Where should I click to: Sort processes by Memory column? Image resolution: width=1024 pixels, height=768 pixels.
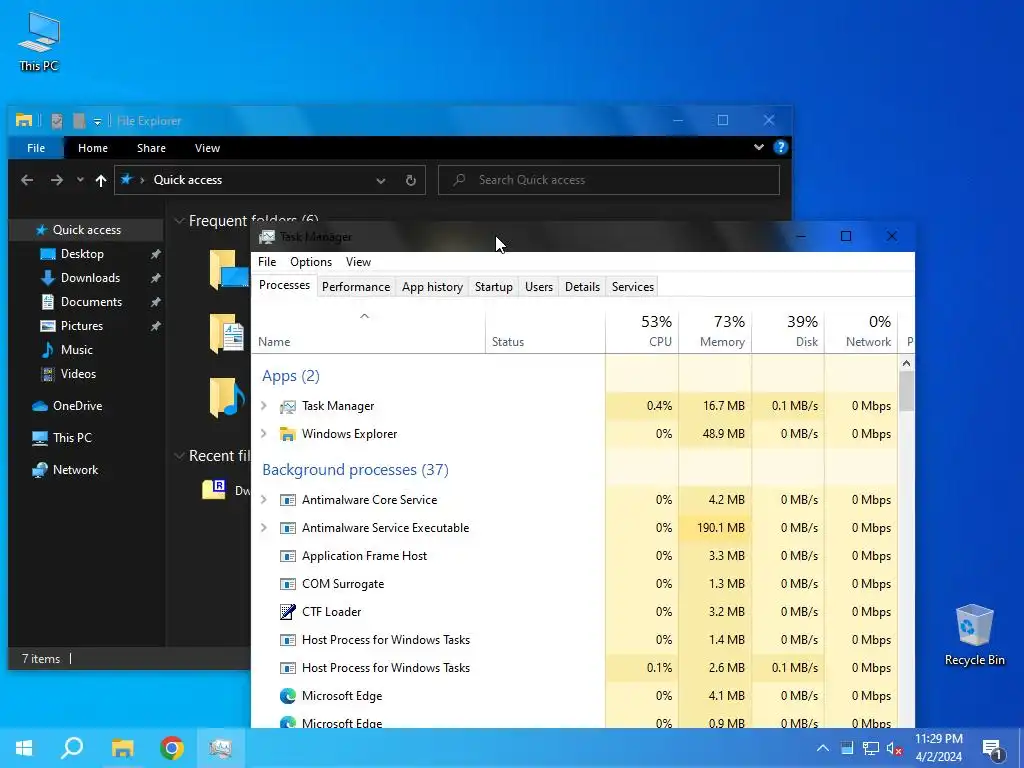(x=716, y=330)
